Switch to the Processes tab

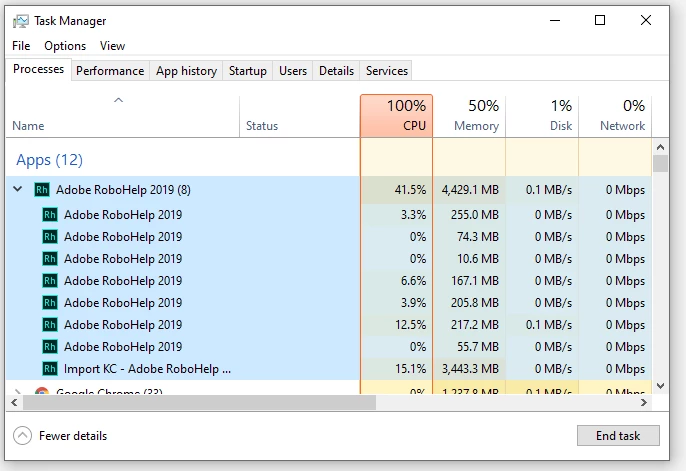tap(38, 69)
